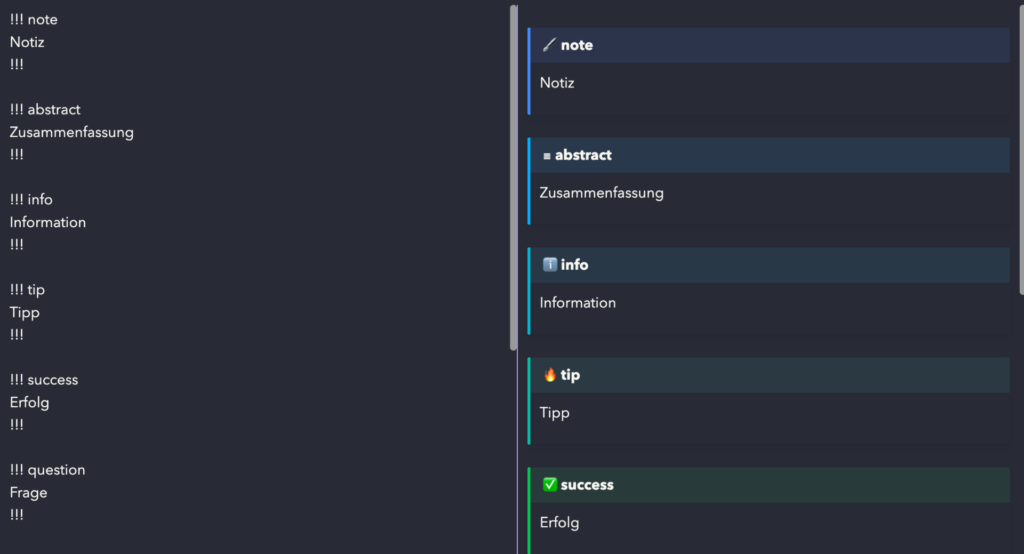This screenshot has height=554, width=1024.
Task: Click 'Frage' text in the editor
Action: (x=28, y=492)
